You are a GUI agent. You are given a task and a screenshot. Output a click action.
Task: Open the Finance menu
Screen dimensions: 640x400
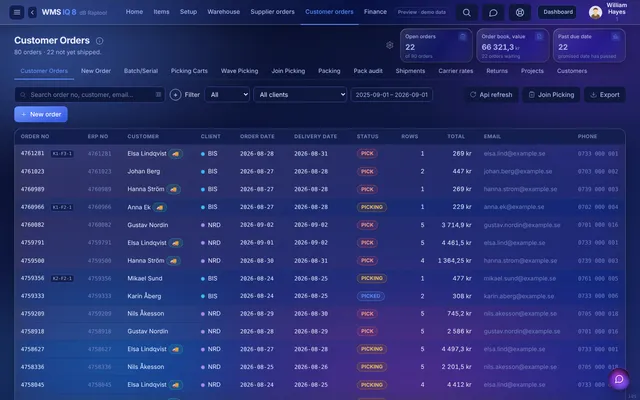[x=375, y=12]
